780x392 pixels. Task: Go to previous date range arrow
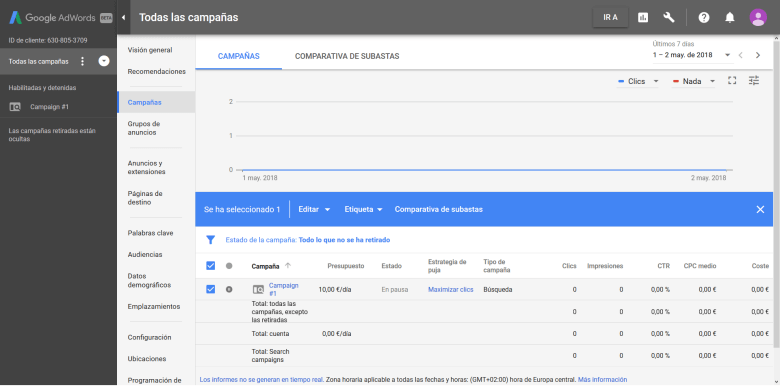coord(741,55)
